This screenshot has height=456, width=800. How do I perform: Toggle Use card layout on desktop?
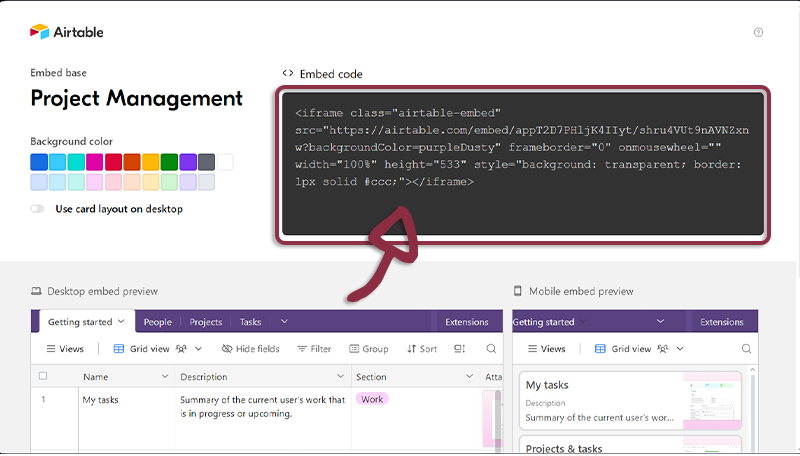38,209
